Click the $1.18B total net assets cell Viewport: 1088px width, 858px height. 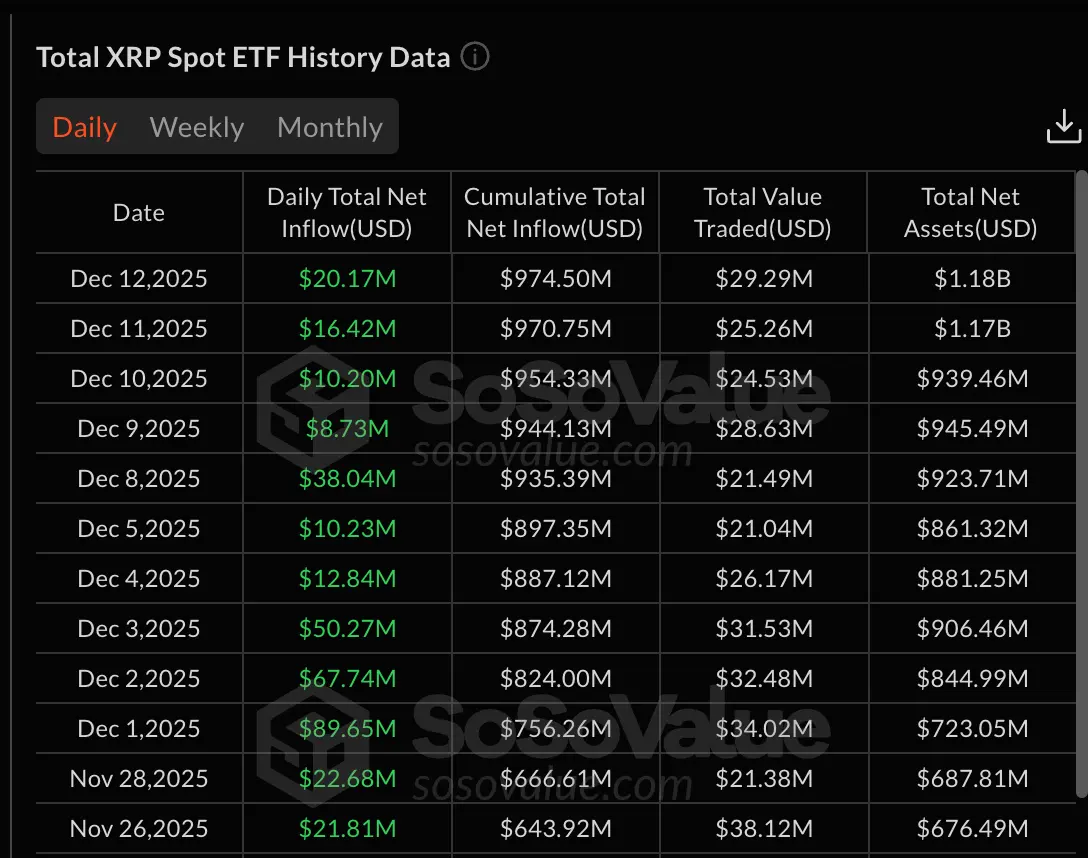point(972,278)
